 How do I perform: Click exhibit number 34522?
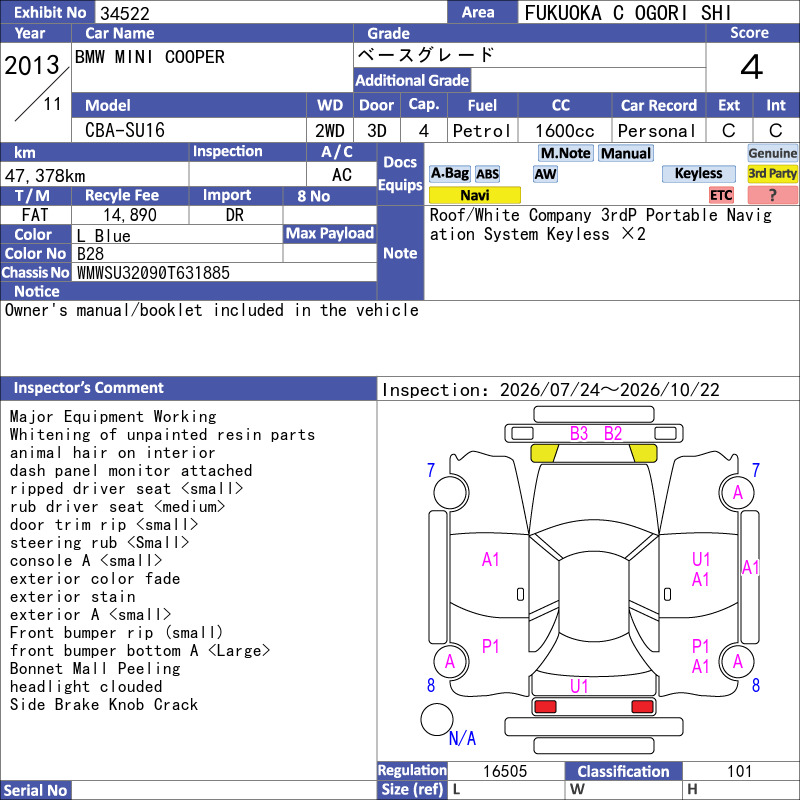click(125, 13)
